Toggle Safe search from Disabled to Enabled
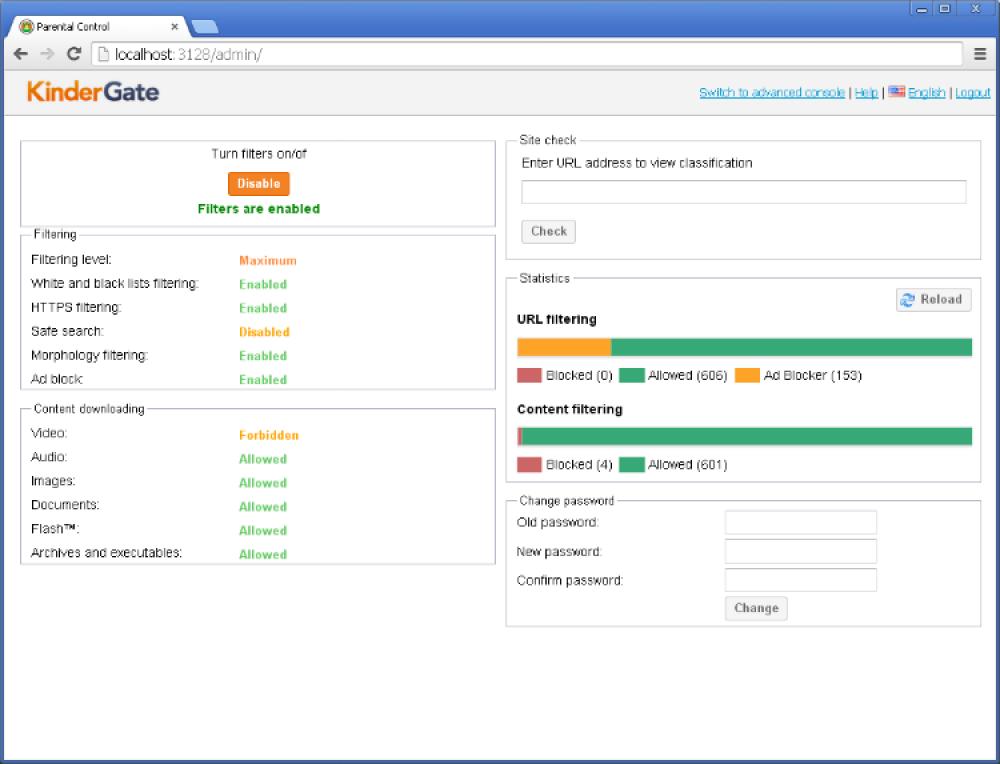1000x764 pixels. pyautogui.click(x=263, y=331)
